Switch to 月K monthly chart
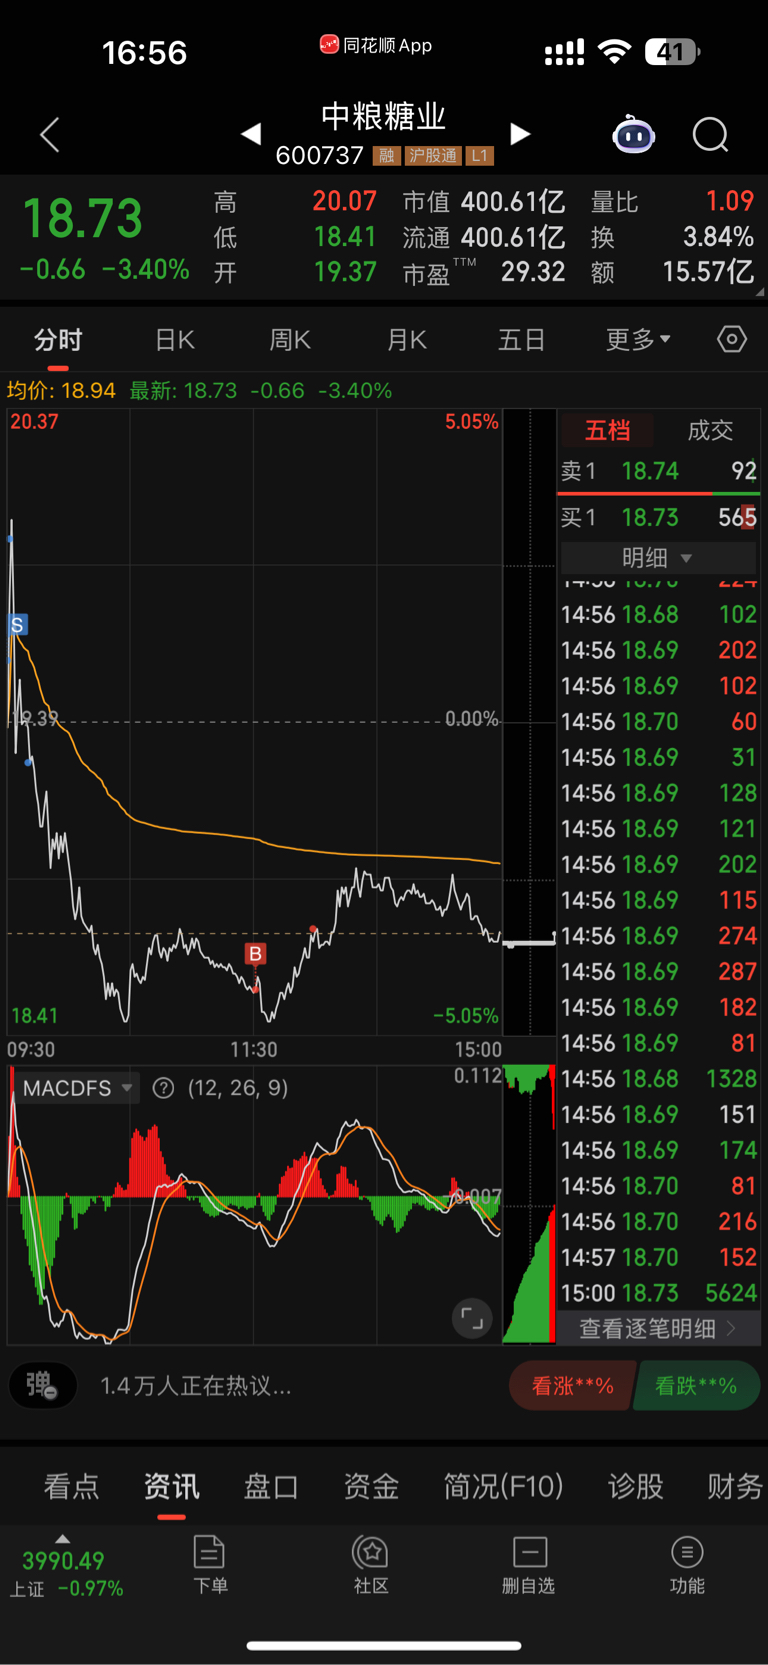 407,340
